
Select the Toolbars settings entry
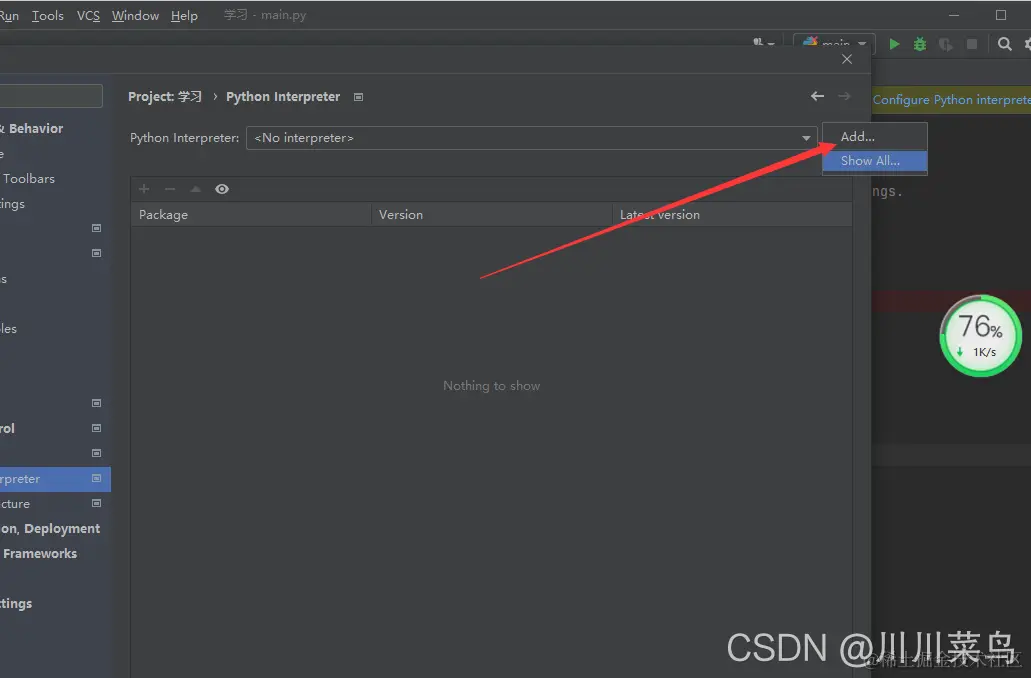29,178
